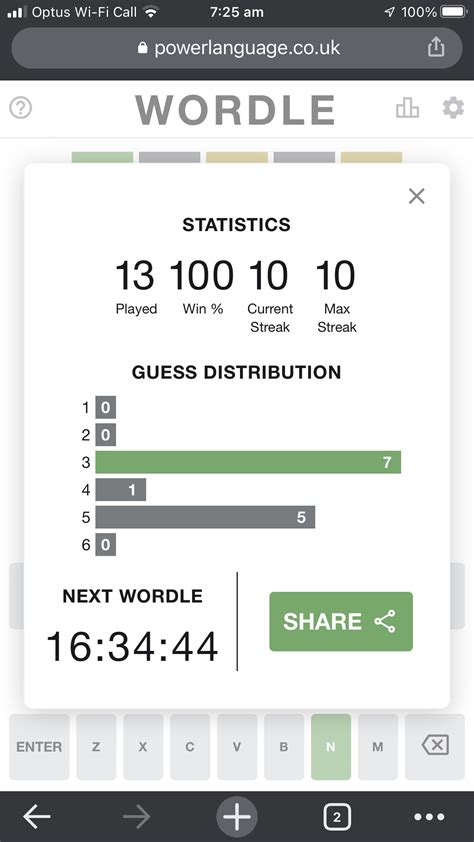Select the 5-guess distribution bar
474x842 pixels.
[205, 517]
